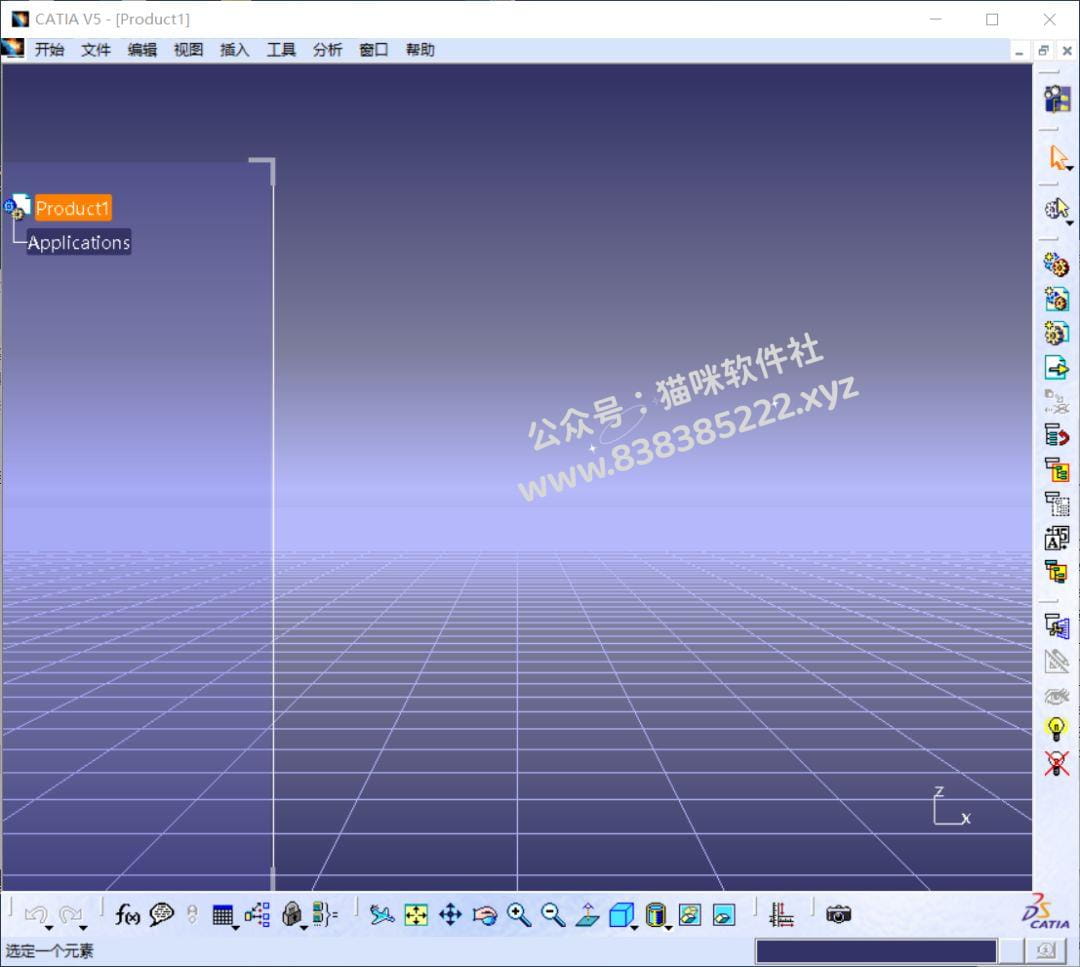Toggle the crossed-out bulb deactivate icon

pyautogui.click(x=1057, y=763)
